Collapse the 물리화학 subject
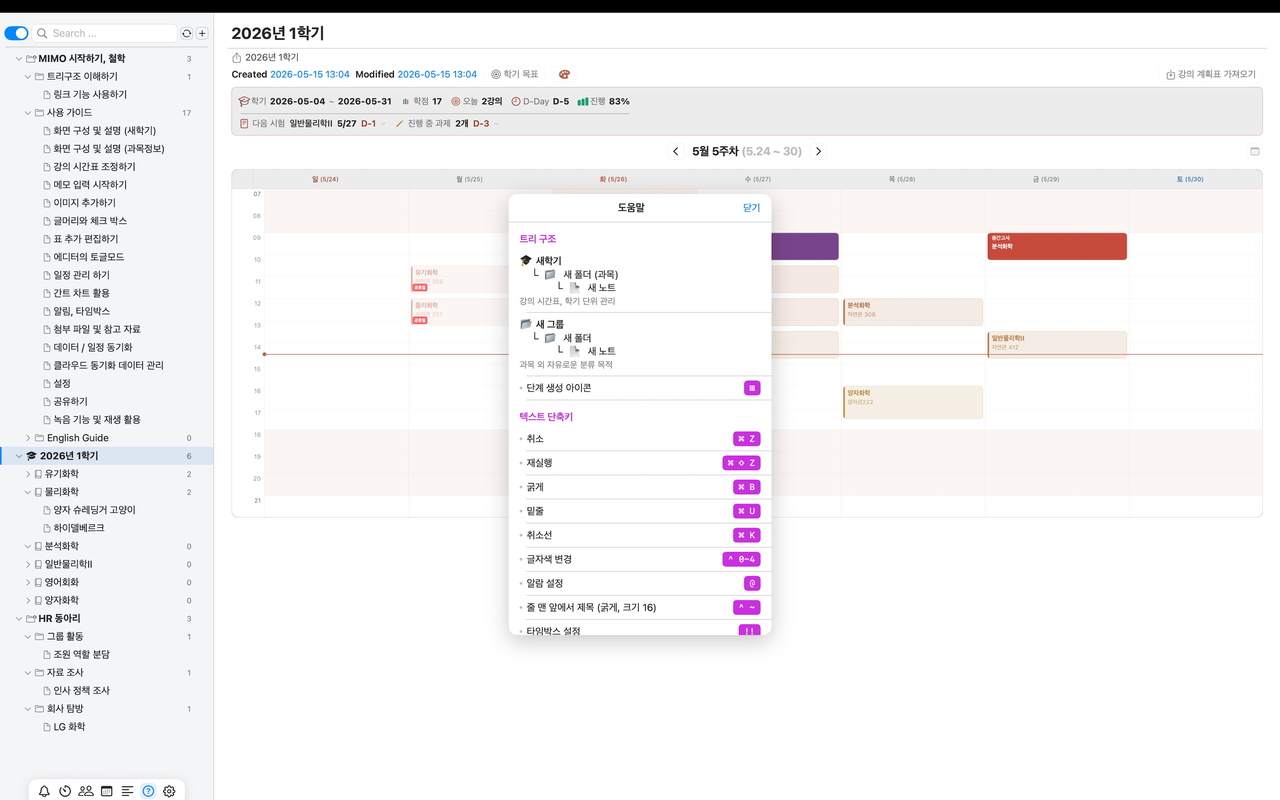Viewport: 1280px width, 800px height. click(28, 492)
